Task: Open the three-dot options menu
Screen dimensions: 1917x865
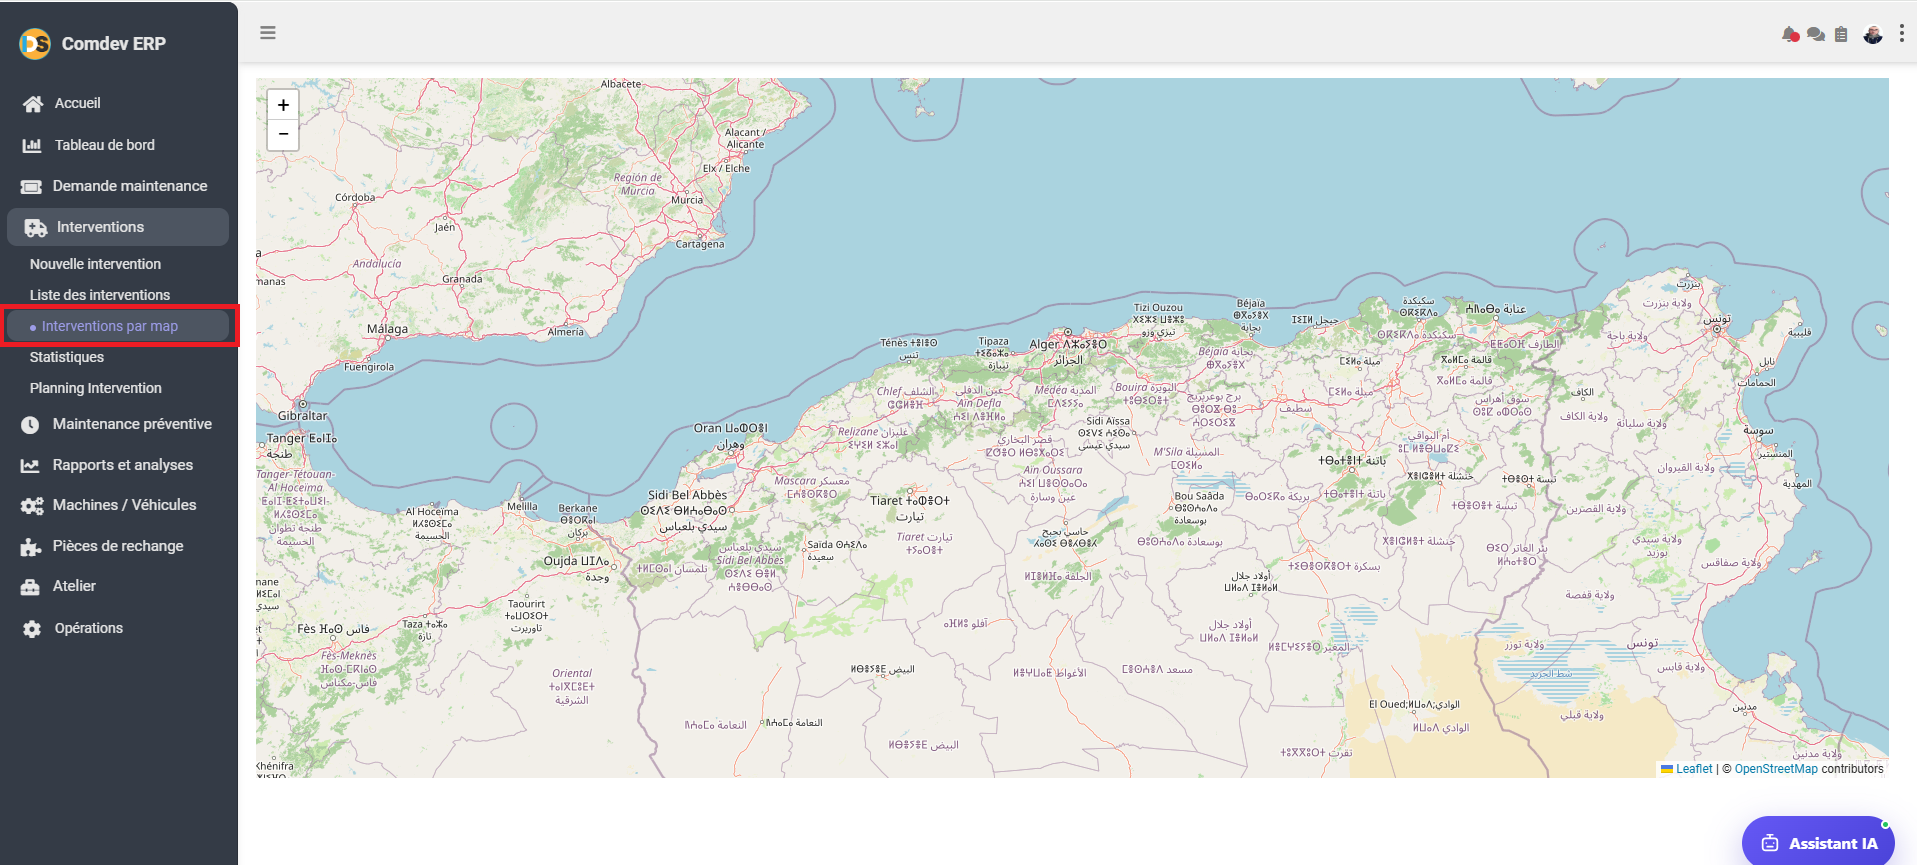Action: point(1902,34)
